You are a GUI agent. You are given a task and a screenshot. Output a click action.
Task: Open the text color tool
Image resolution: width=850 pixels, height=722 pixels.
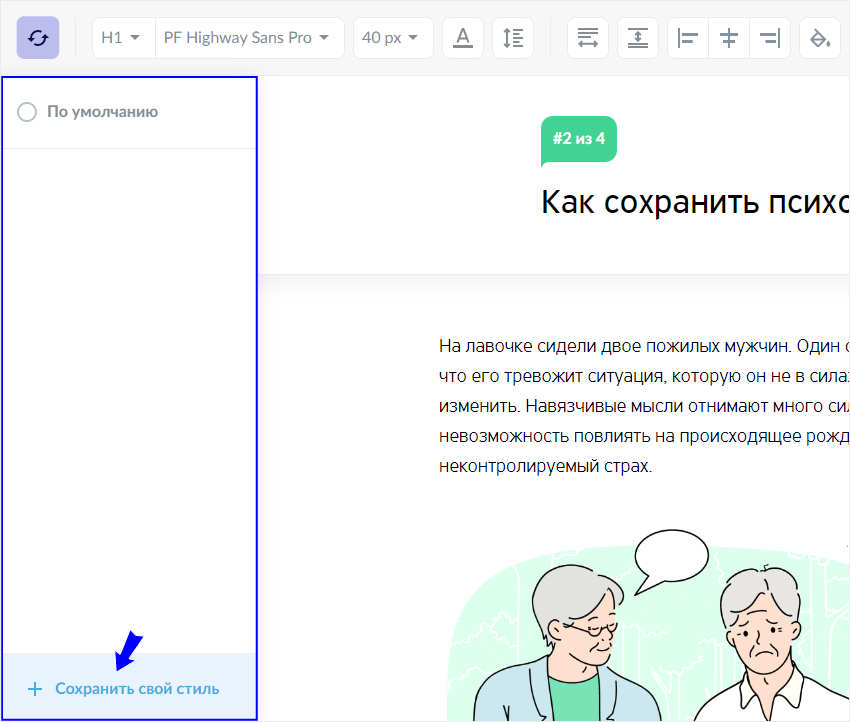click(463, 37)
